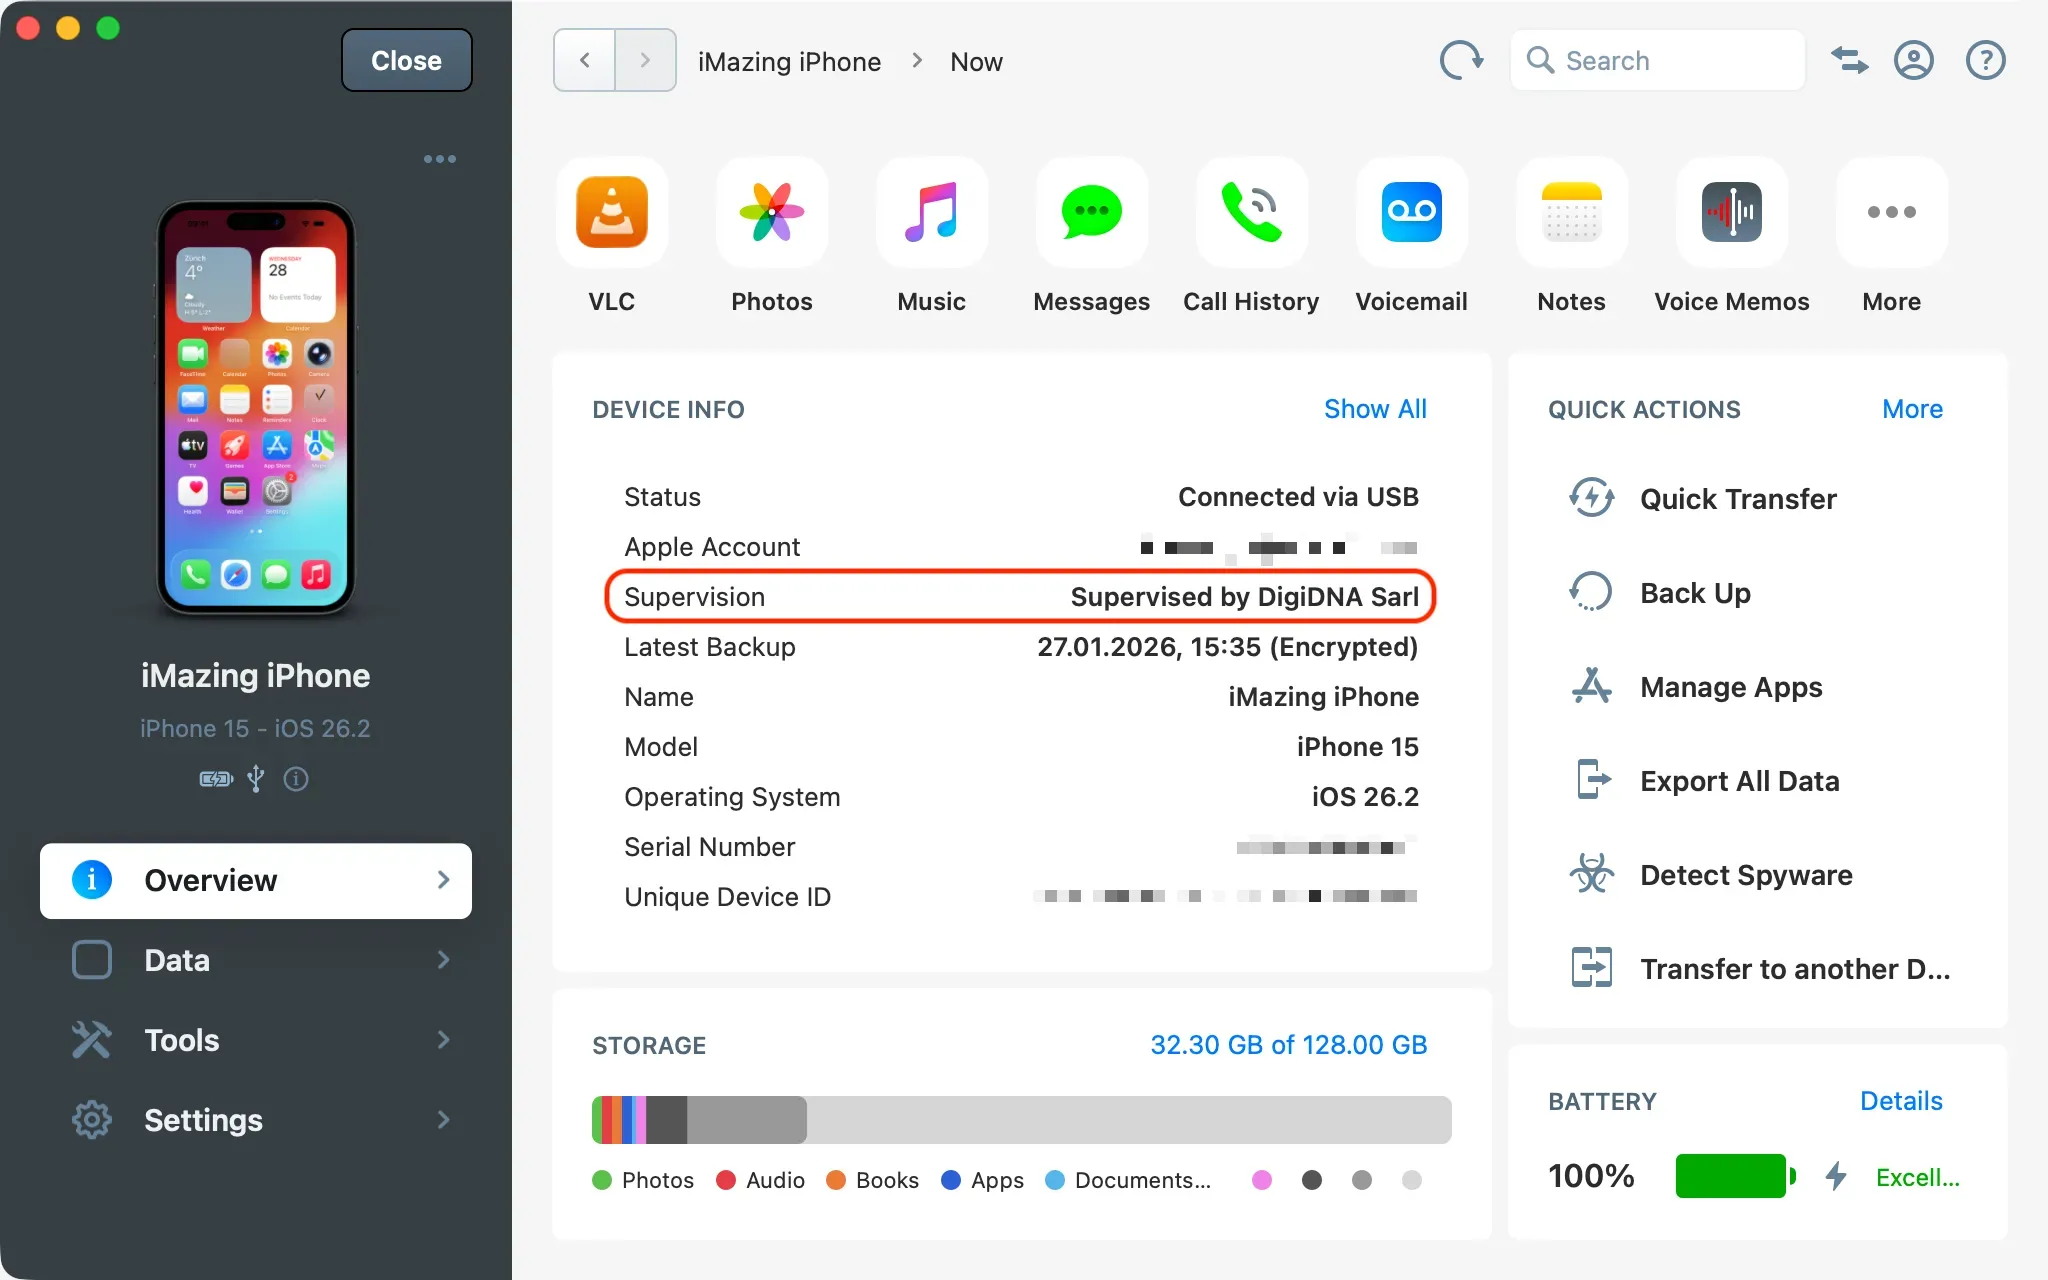Click the Call History icon
Image resolution: width=2048 pixels, height=1280 pixels.
pos(1251,213)
